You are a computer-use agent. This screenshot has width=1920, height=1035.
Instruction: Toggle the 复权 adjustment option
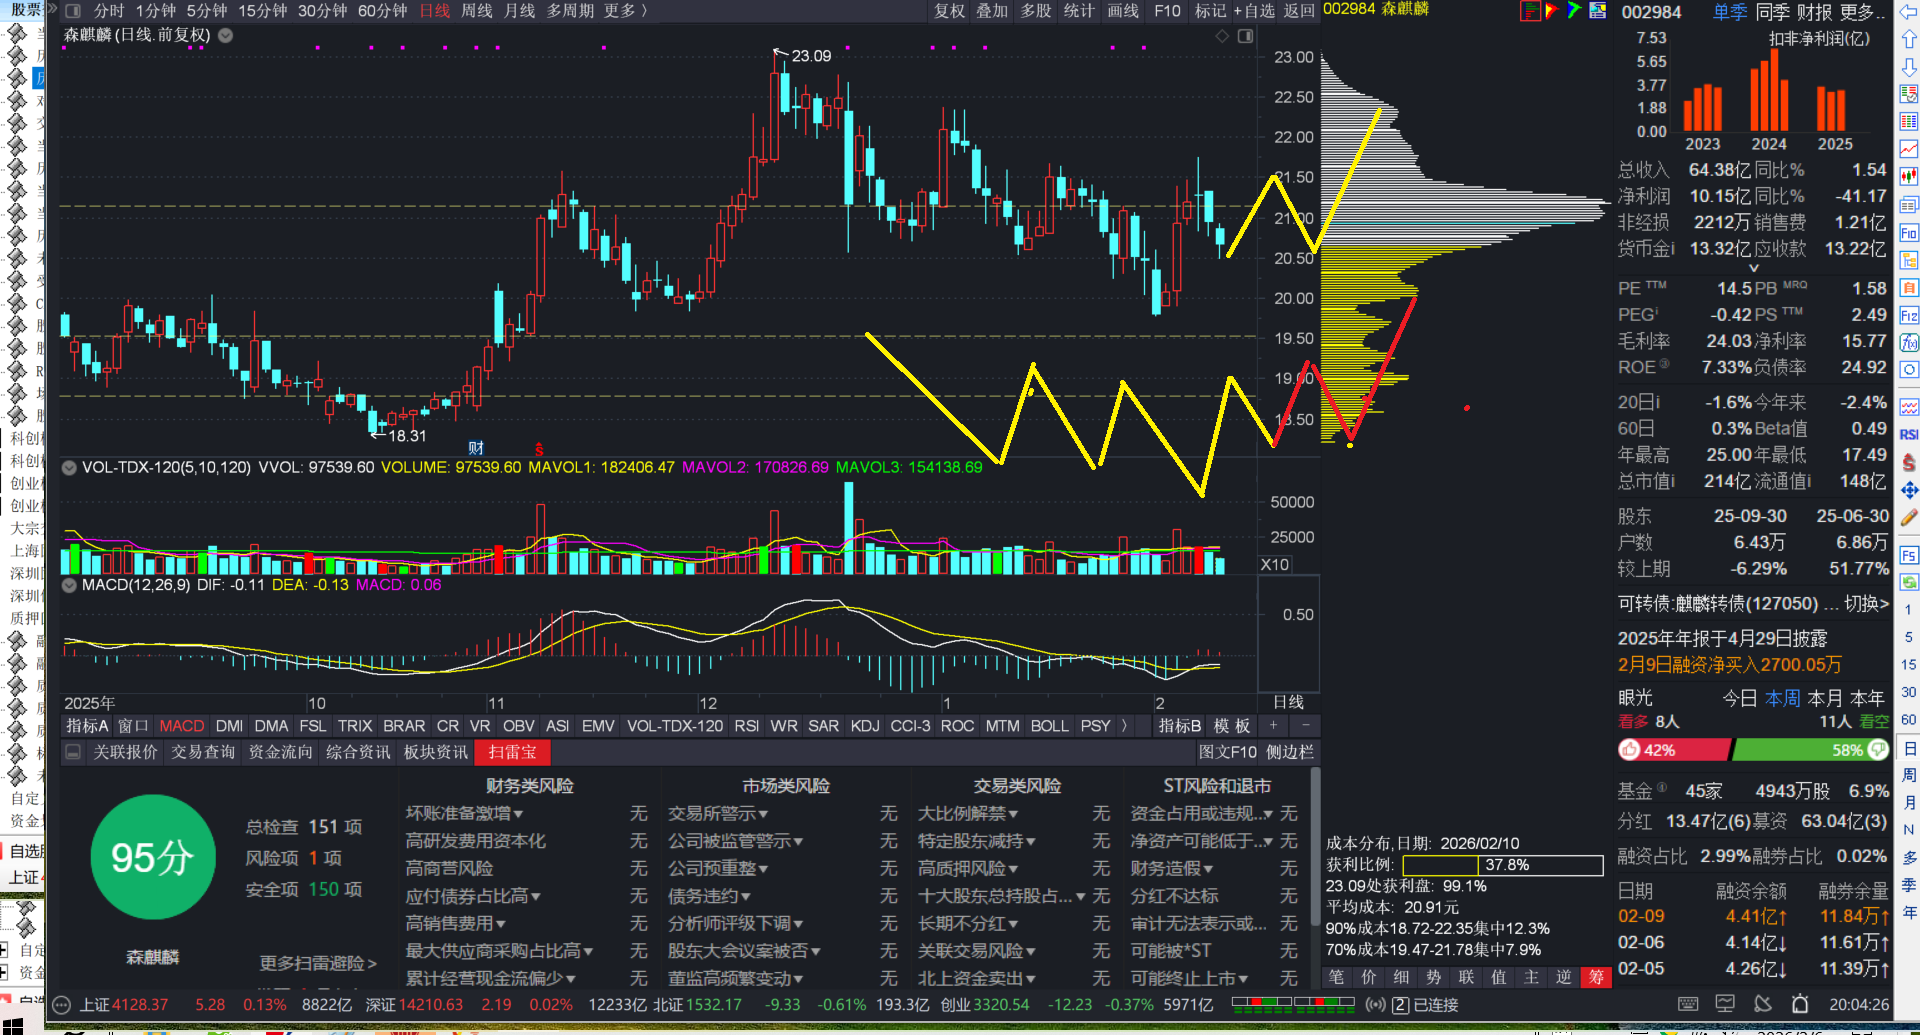(x=950, y=11)
